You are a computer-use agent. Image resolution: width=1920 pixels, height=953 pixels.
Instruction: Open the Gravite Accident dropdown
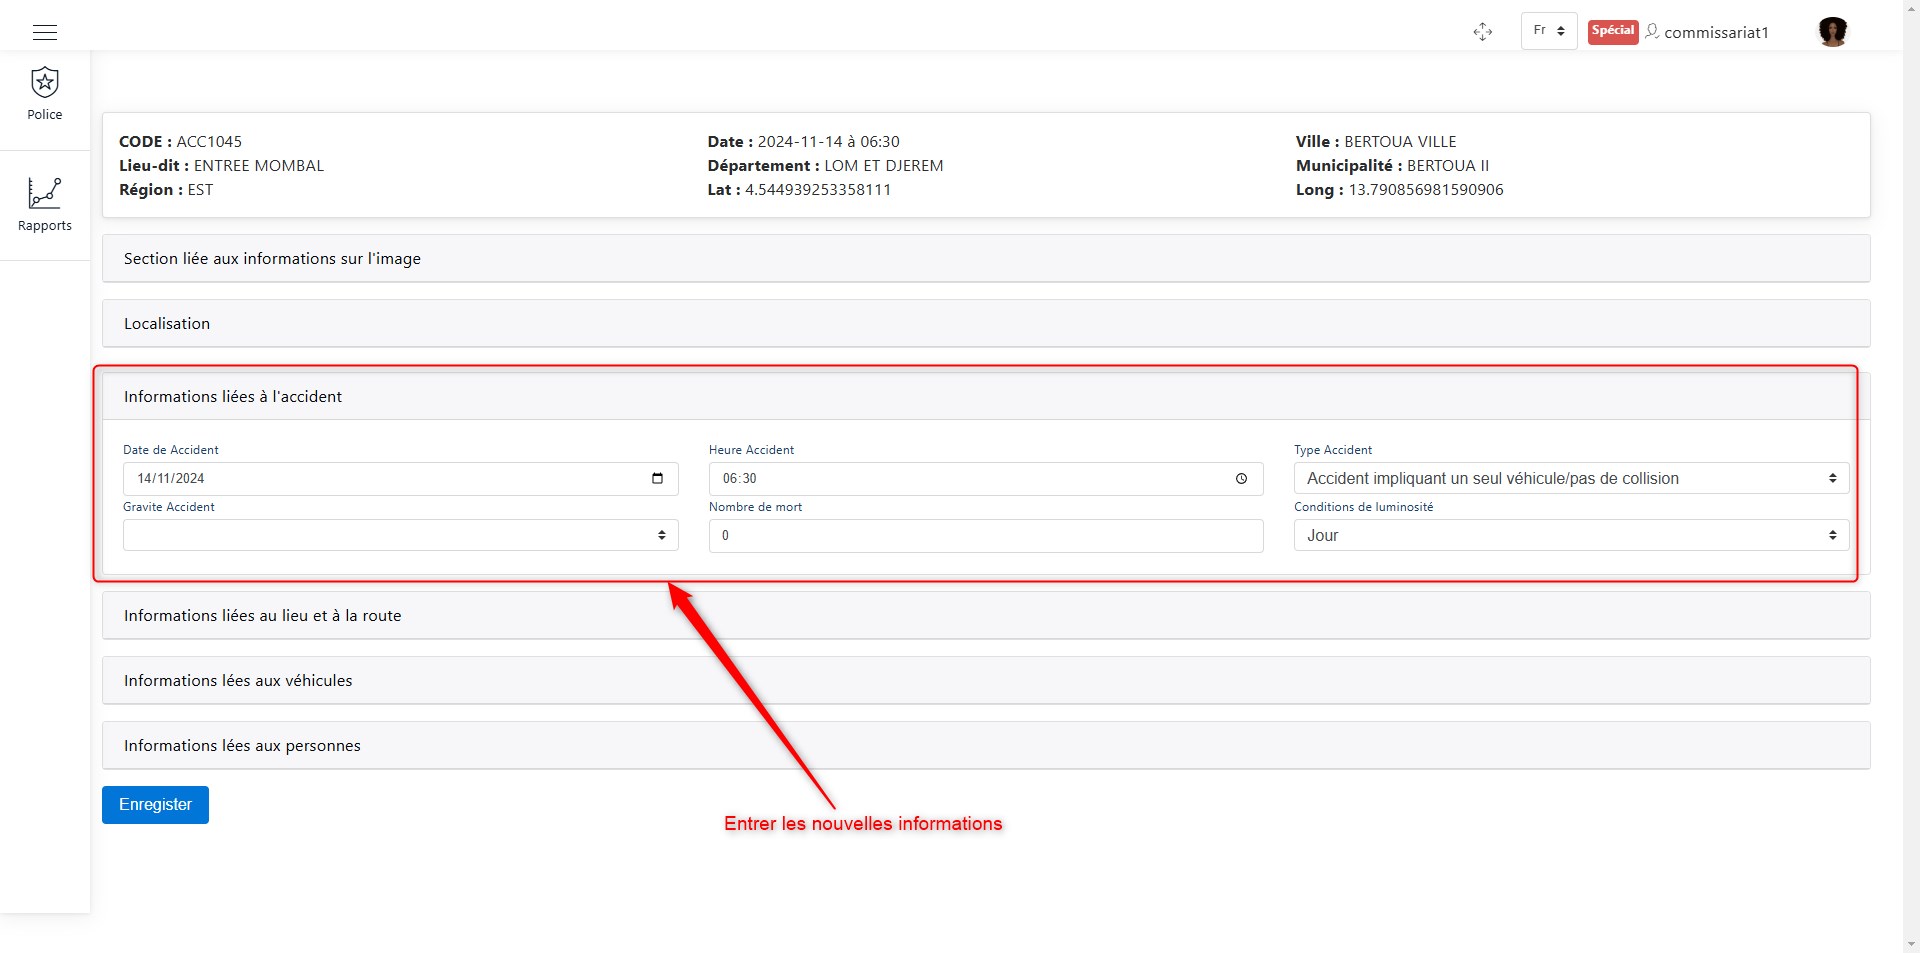click(400, 535)
